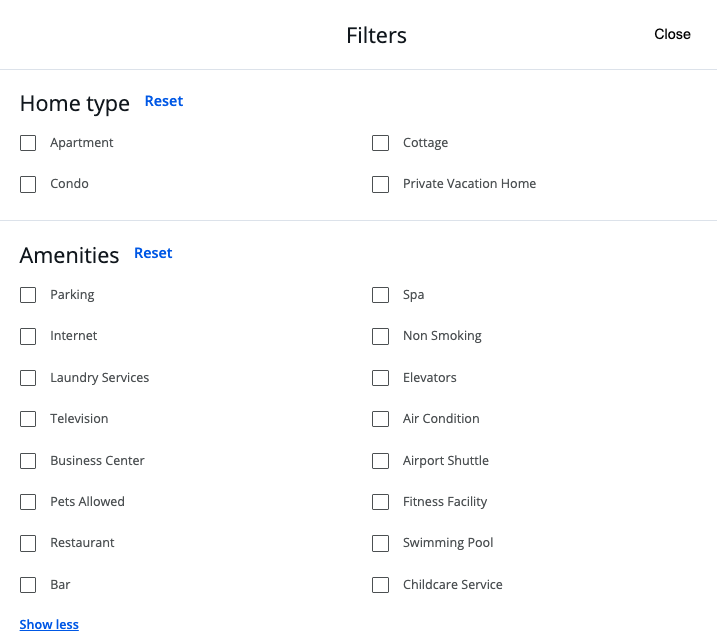Check the Apartment home type
Screen dimensions: 717x641
coord(28,143)
